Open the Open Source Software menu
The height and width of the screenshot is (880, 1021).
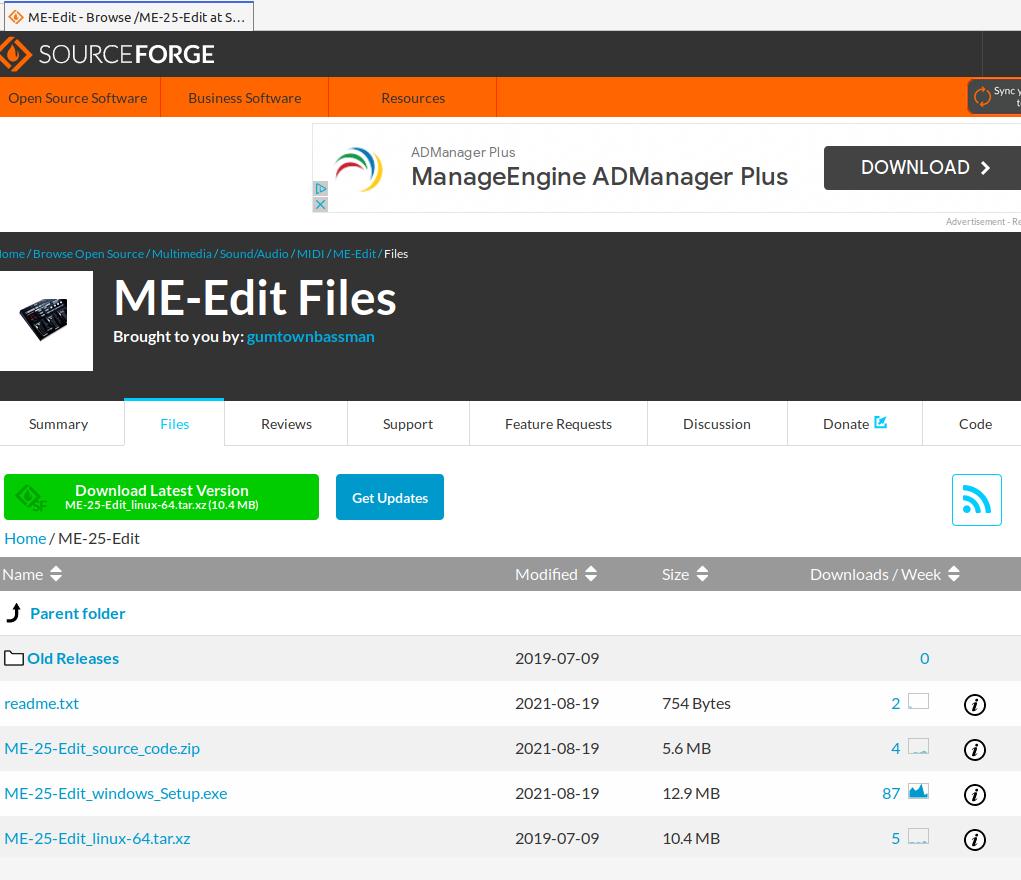78,98
